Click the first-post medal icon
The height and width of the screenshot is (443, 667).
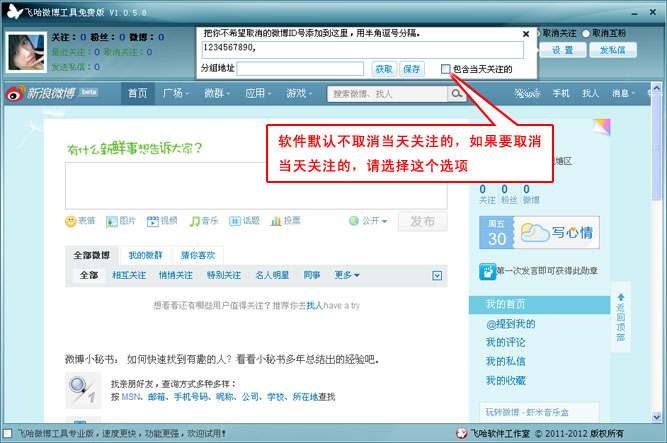[x=487, y=271]
